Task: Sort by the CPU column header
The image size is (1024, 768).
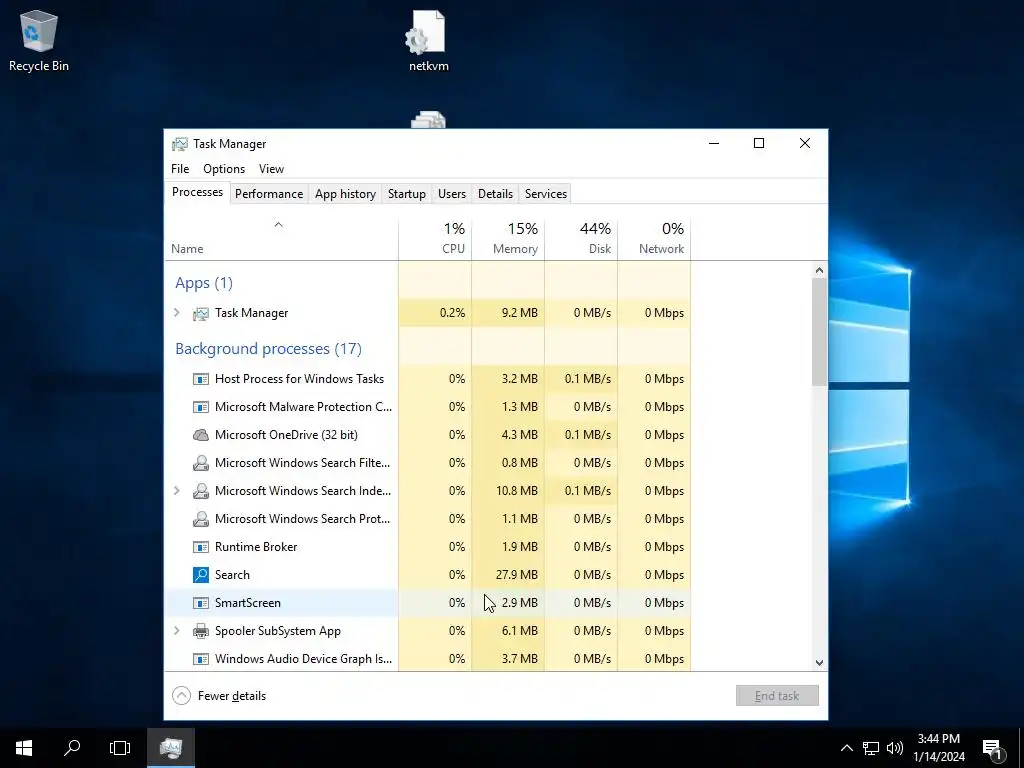Action: point(435,240)
